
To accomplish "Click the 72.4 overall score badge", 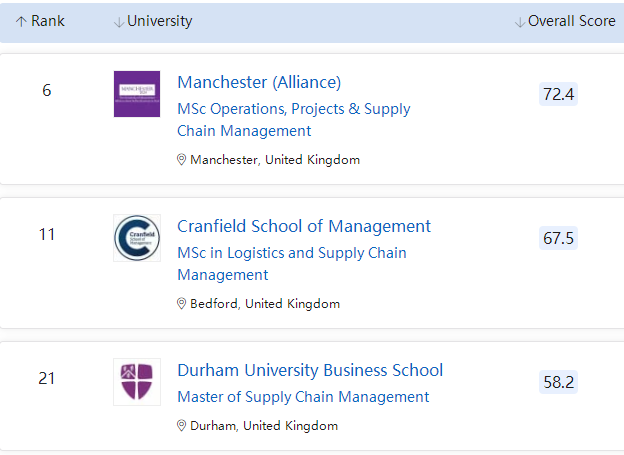I will [558, 94].
